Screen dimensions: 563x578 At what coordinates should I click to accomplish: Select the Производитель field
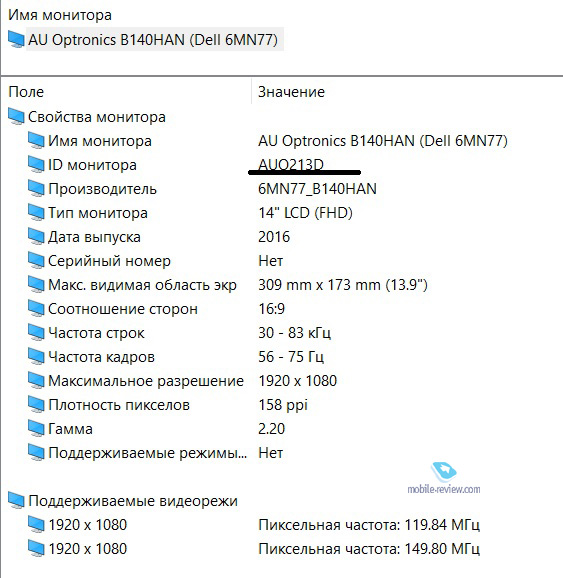[102, 189]
